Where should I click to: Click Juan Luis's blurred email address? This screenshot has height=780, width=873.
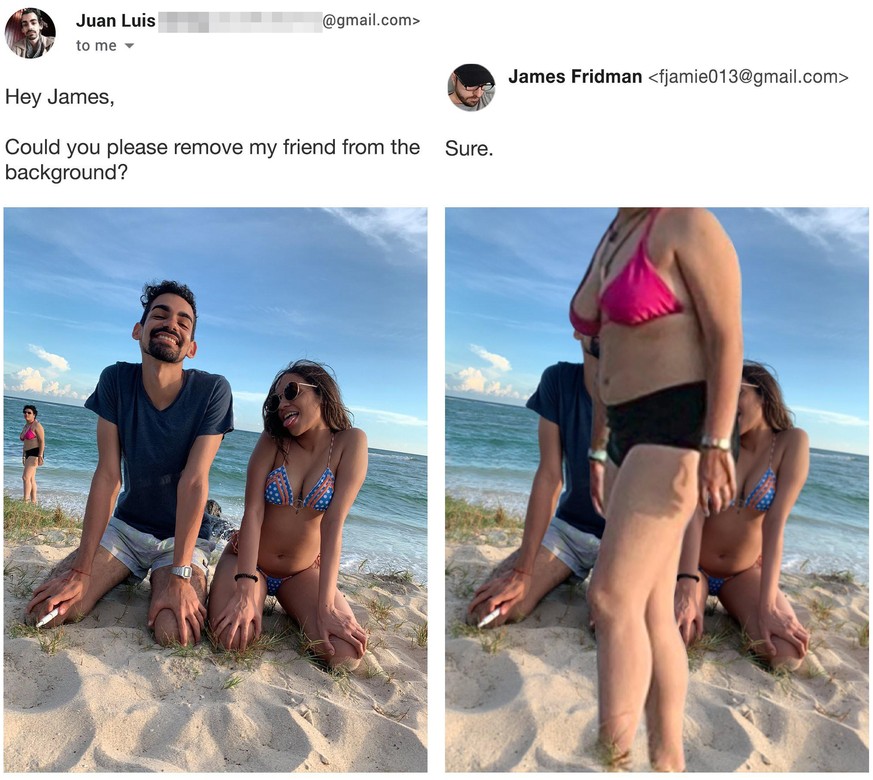tap(289, 21)
